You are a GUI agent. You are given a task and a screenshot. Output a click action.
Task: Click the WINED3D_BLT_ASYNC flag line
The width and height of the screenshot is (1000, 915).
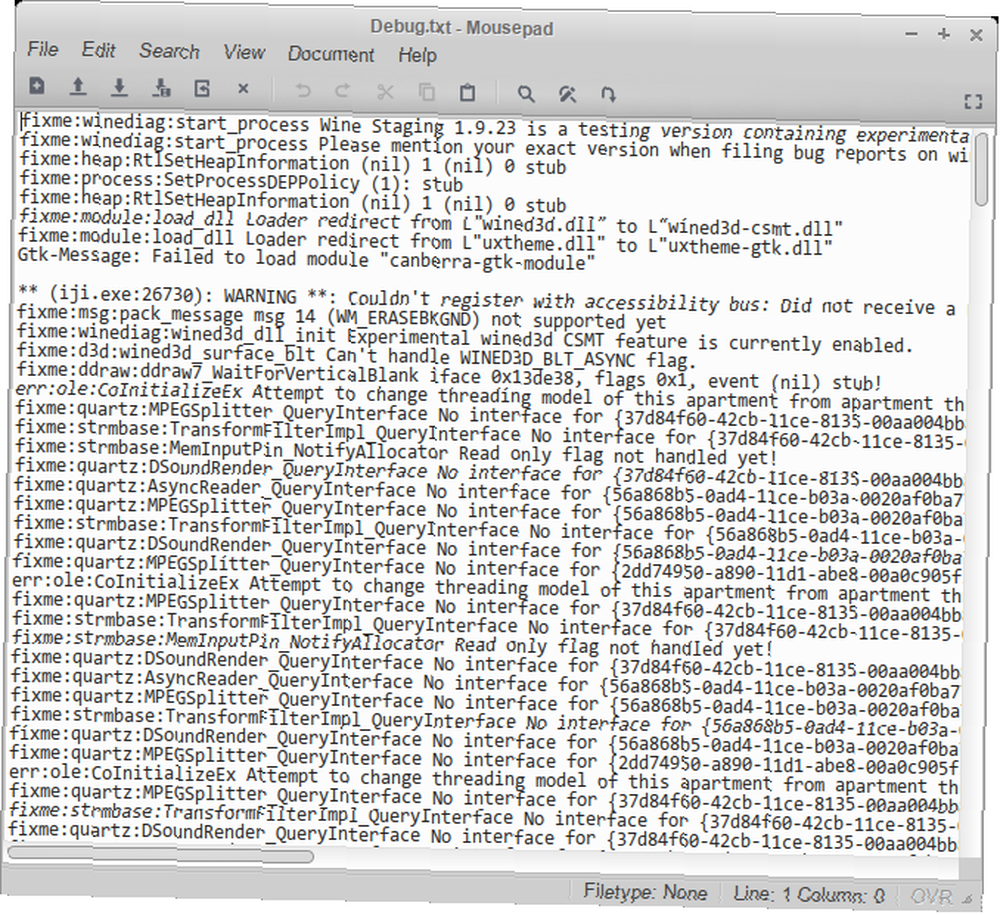point(356,358)
